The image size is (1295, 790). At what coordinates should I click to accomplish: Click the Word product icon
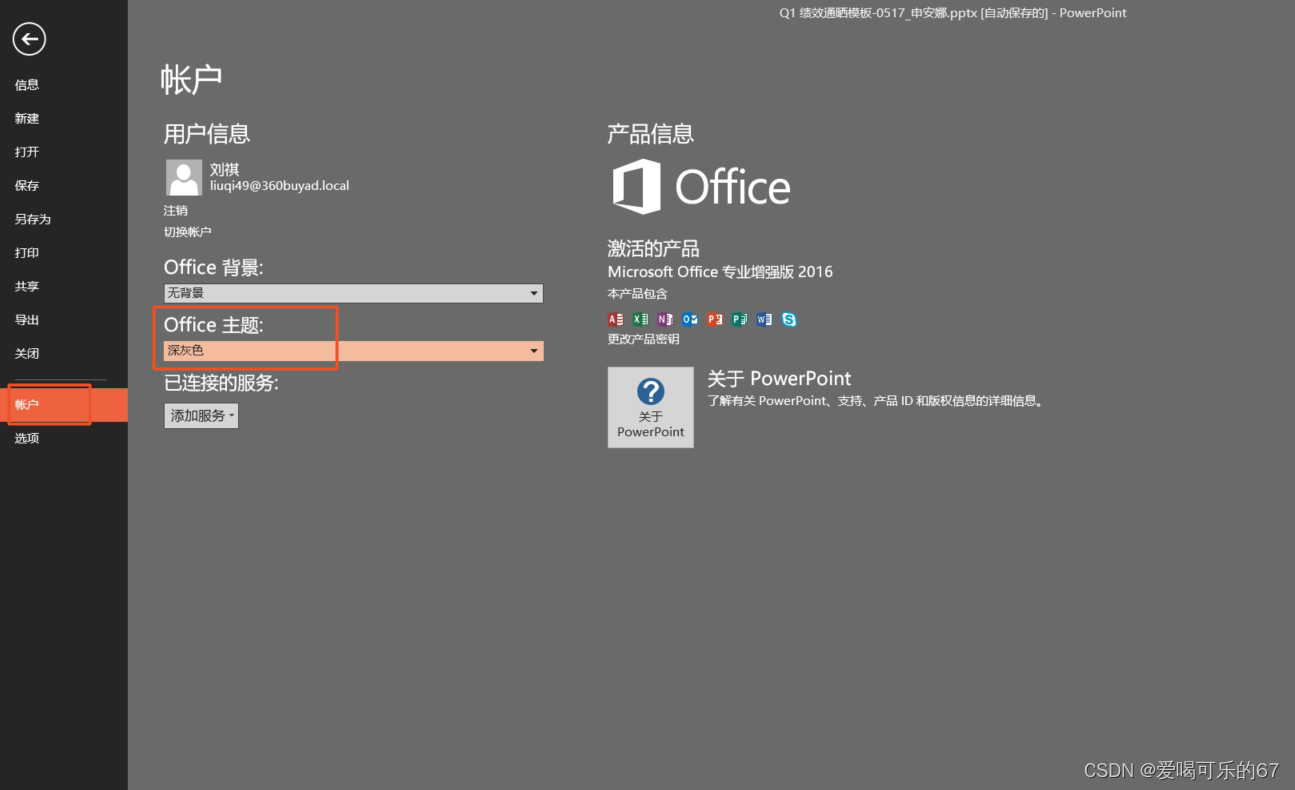point(764,320)
